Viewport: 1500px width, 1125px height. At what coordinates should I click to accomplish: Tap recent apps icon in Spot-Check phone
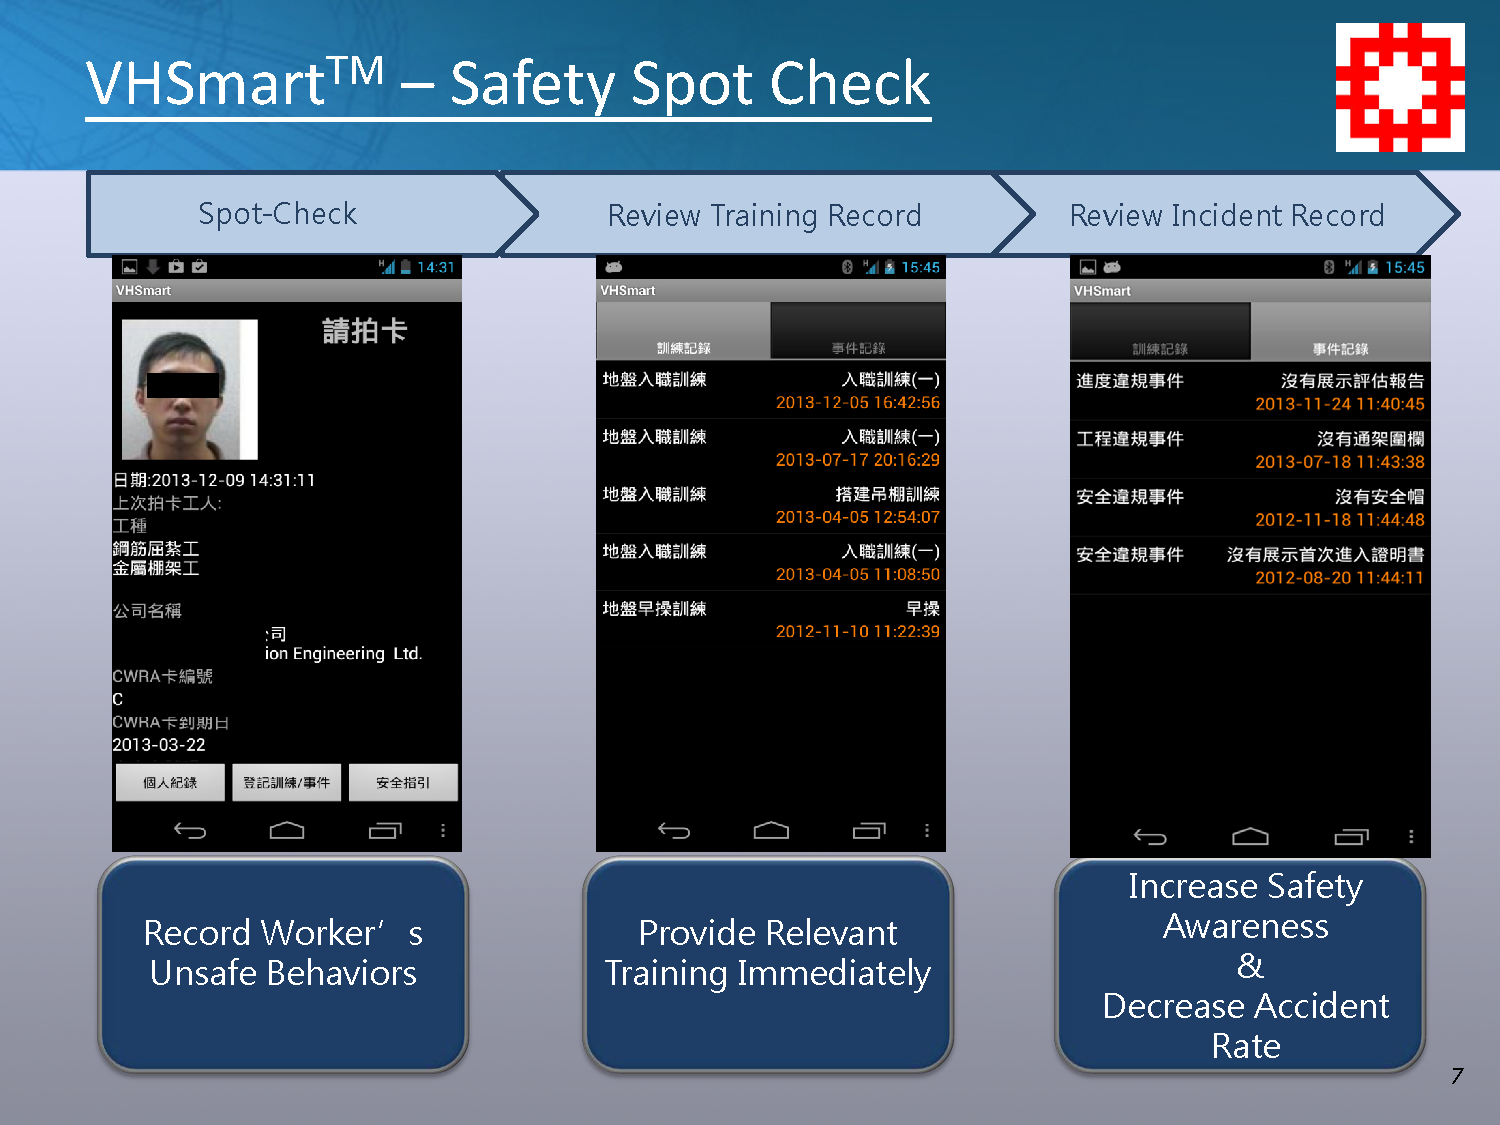tap(385, 830)
